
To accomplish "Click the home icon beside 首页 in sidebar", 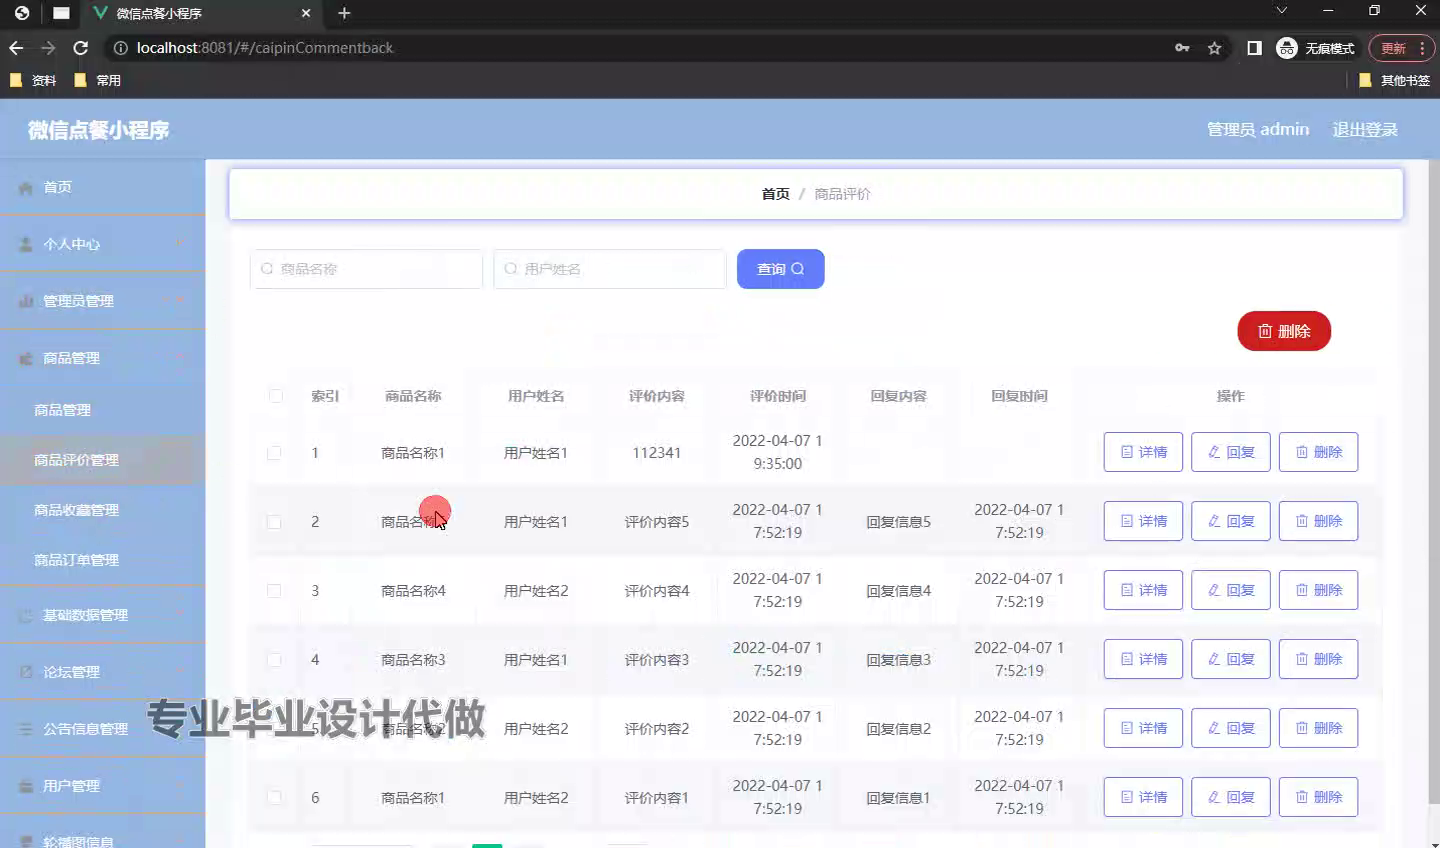I will tap(26, 188).
